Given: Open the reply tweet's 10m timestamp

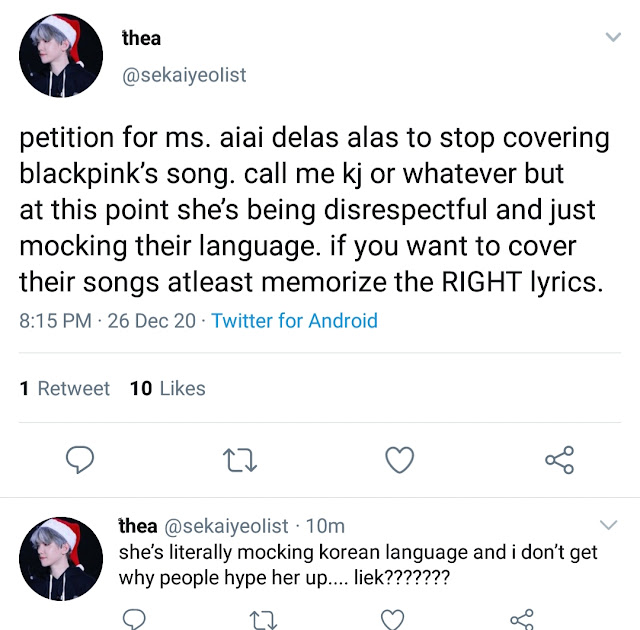Looking at the screenshot, I should (325, 526).
